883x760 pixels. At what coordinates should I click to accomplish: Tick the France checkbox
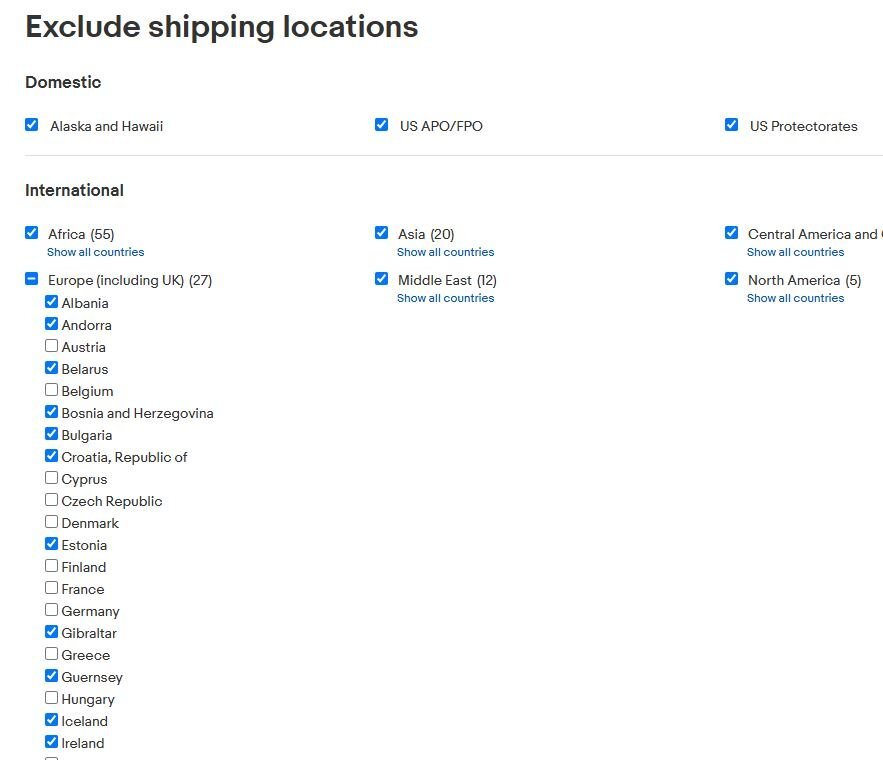[51, 588]
